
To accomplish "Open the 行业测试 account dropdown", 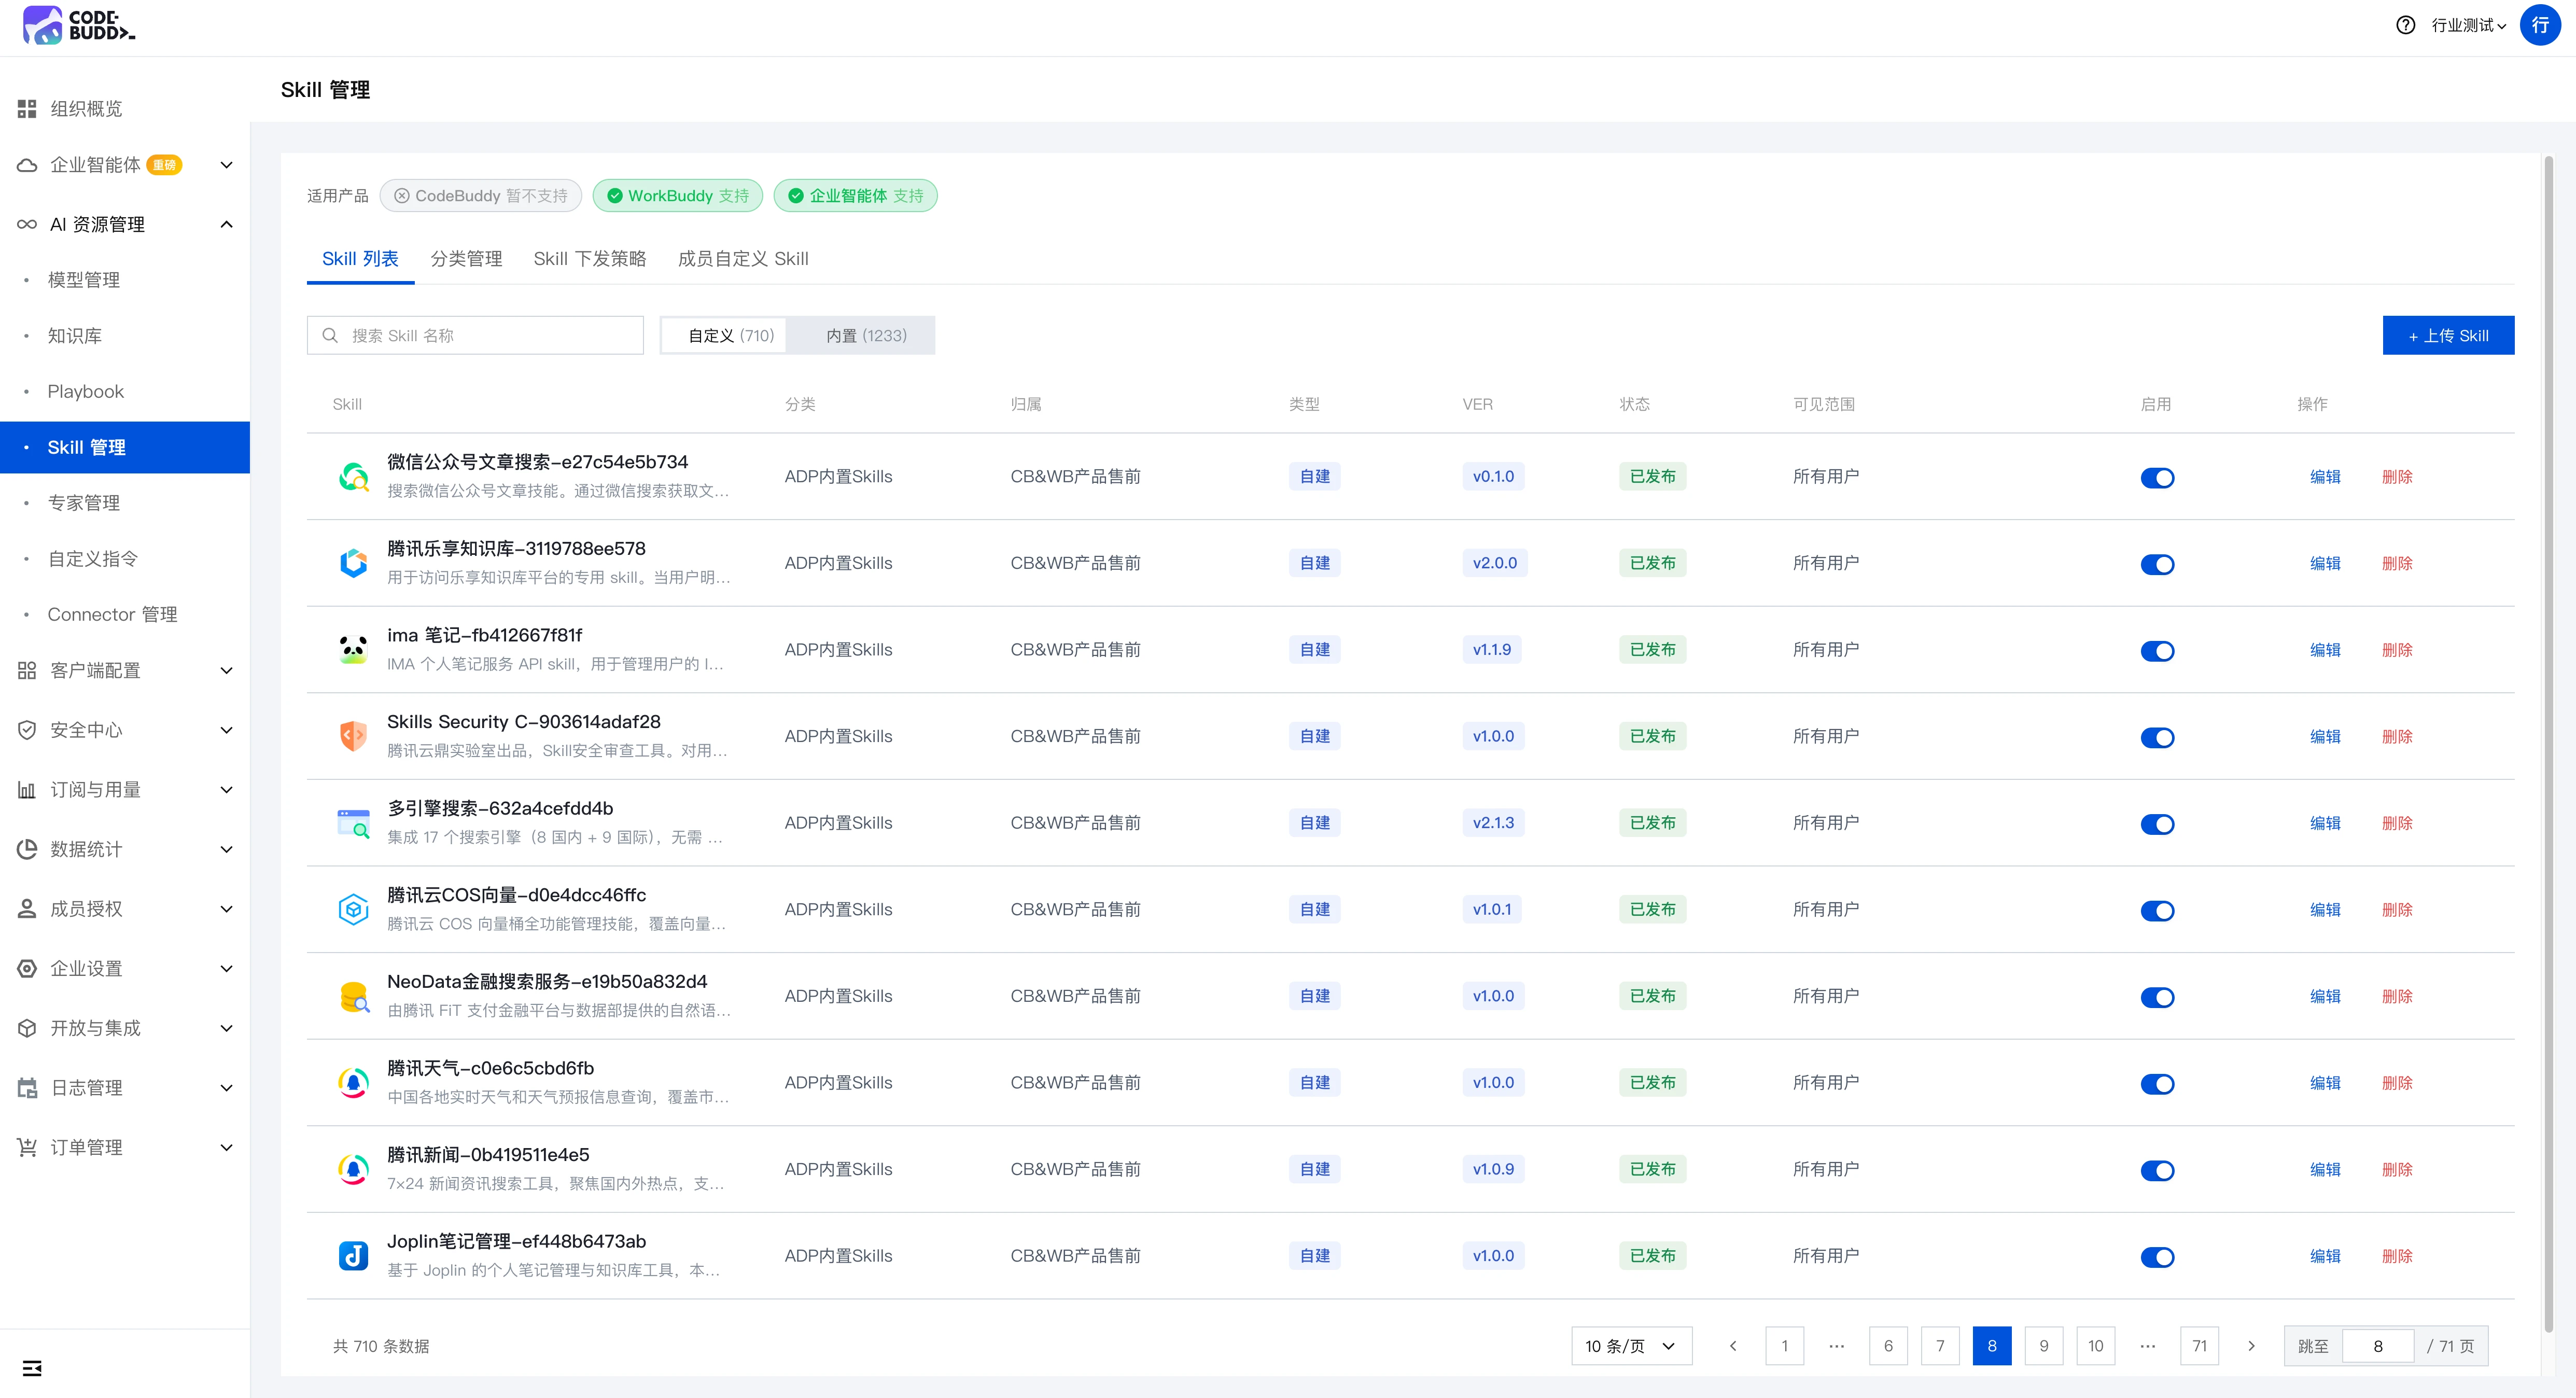I will pos(2468,26).
